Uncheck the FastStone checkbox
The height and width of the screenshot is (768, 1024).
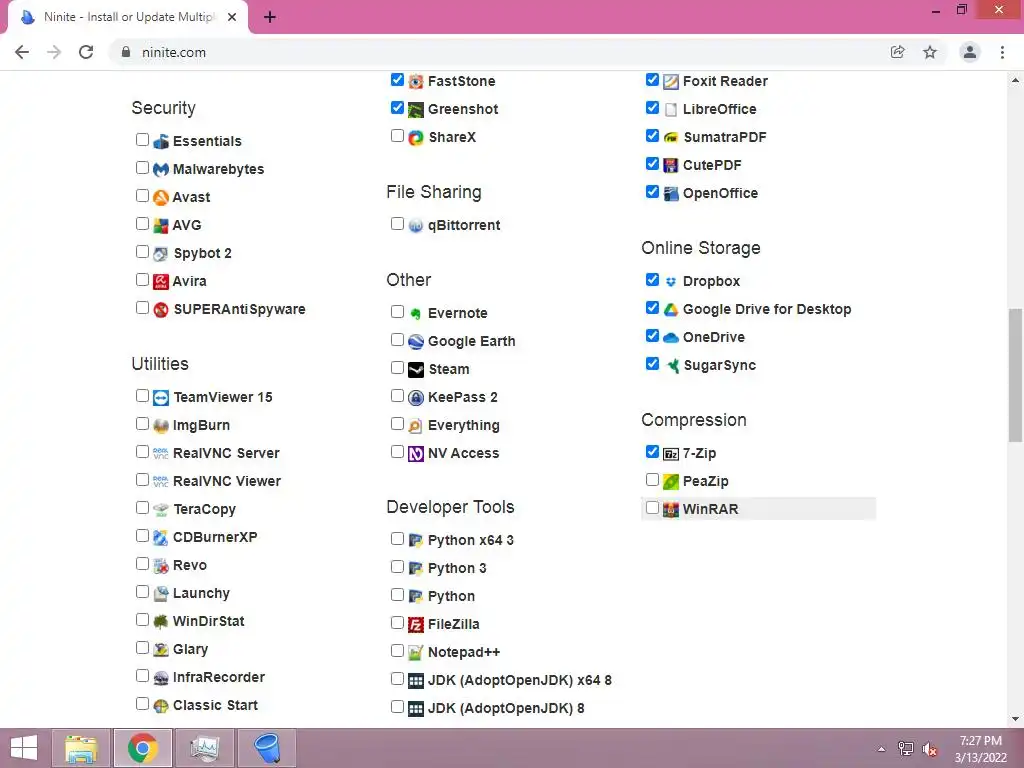point(397,80)
